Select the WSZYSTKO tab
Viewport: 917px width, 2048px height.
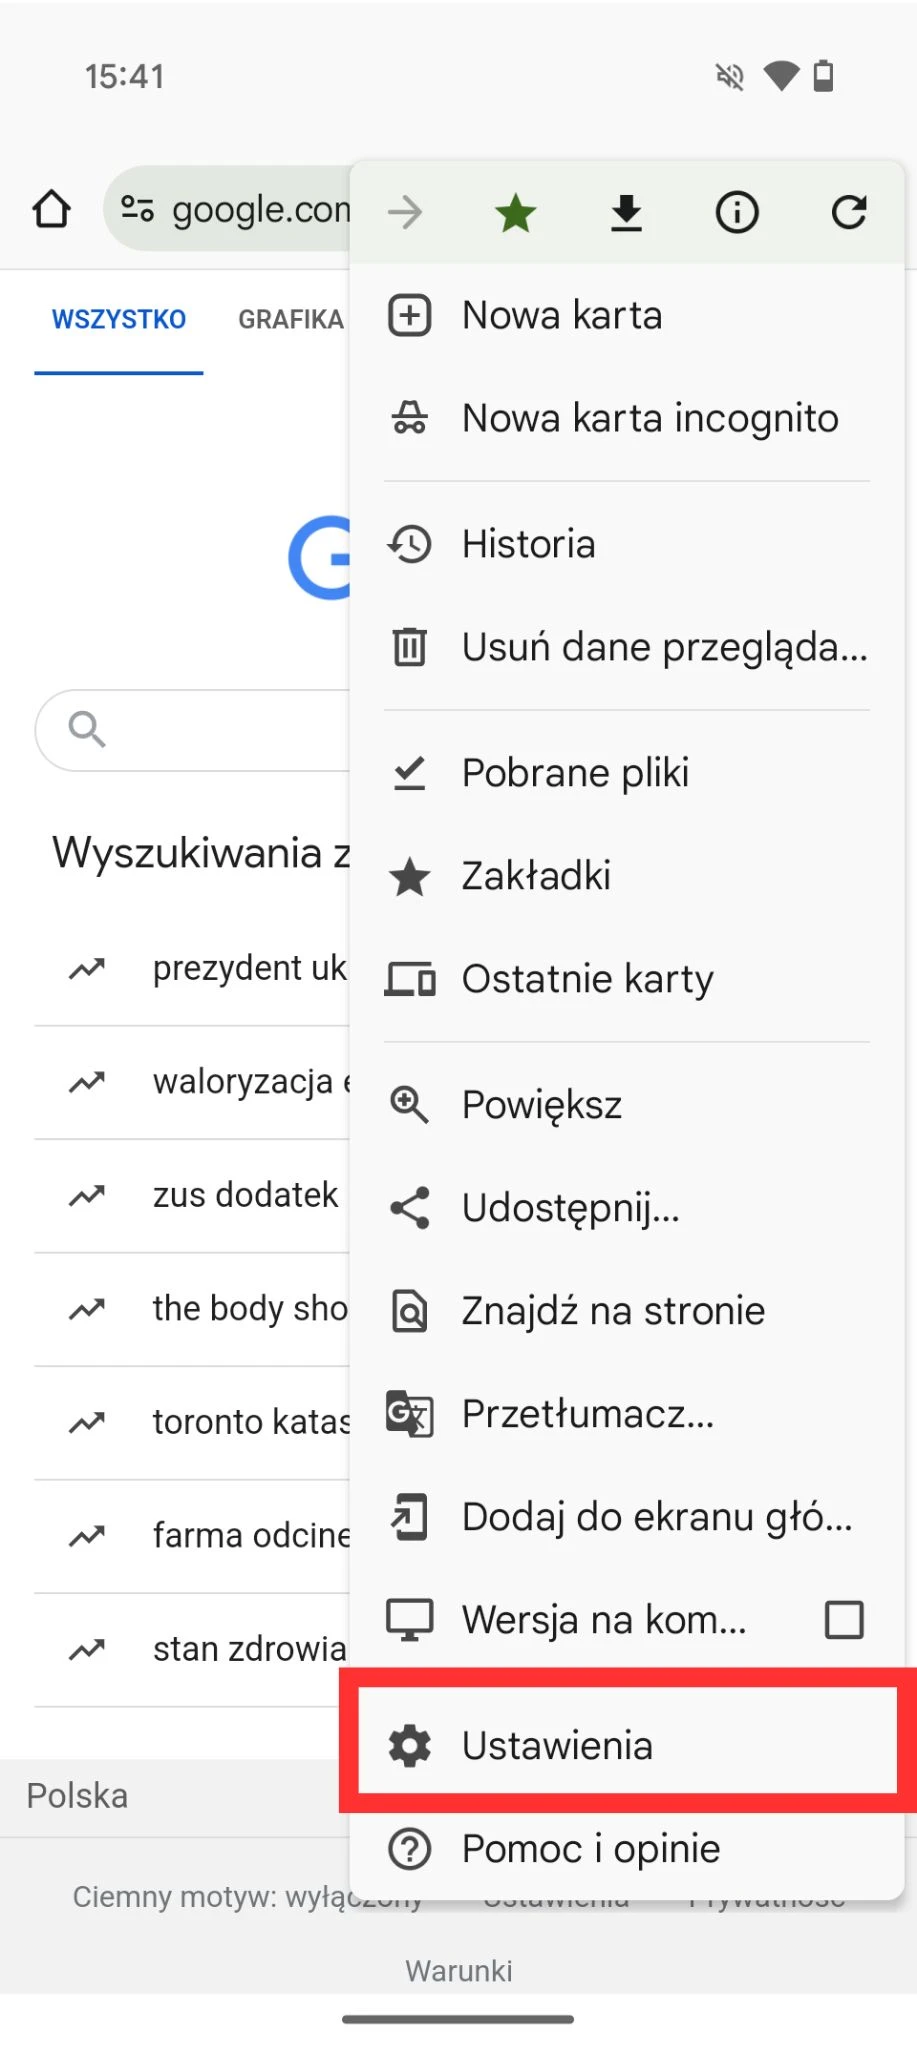(119, 320)
